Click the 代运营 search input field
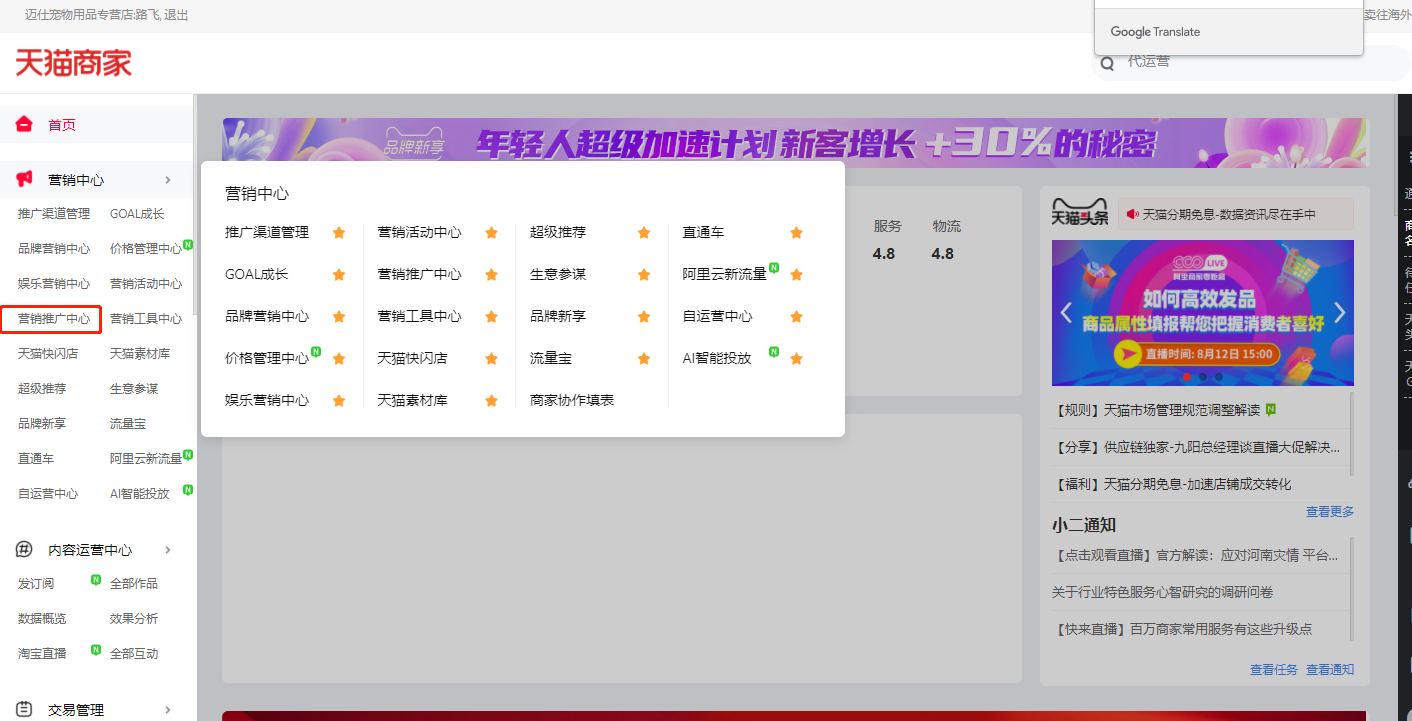The width and height of the screenshot is (1412, 721). coord(1250,62)
